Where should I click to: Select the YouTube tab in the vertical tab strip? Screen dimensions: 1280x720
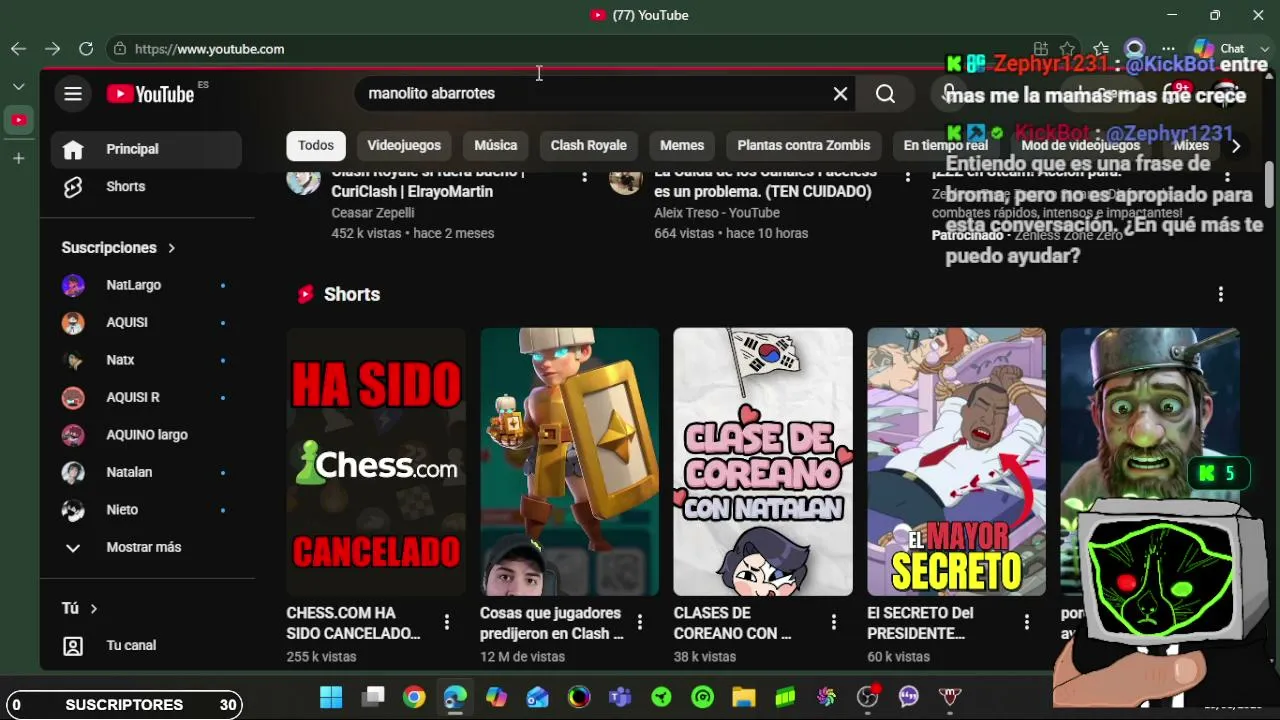[18, 120]
